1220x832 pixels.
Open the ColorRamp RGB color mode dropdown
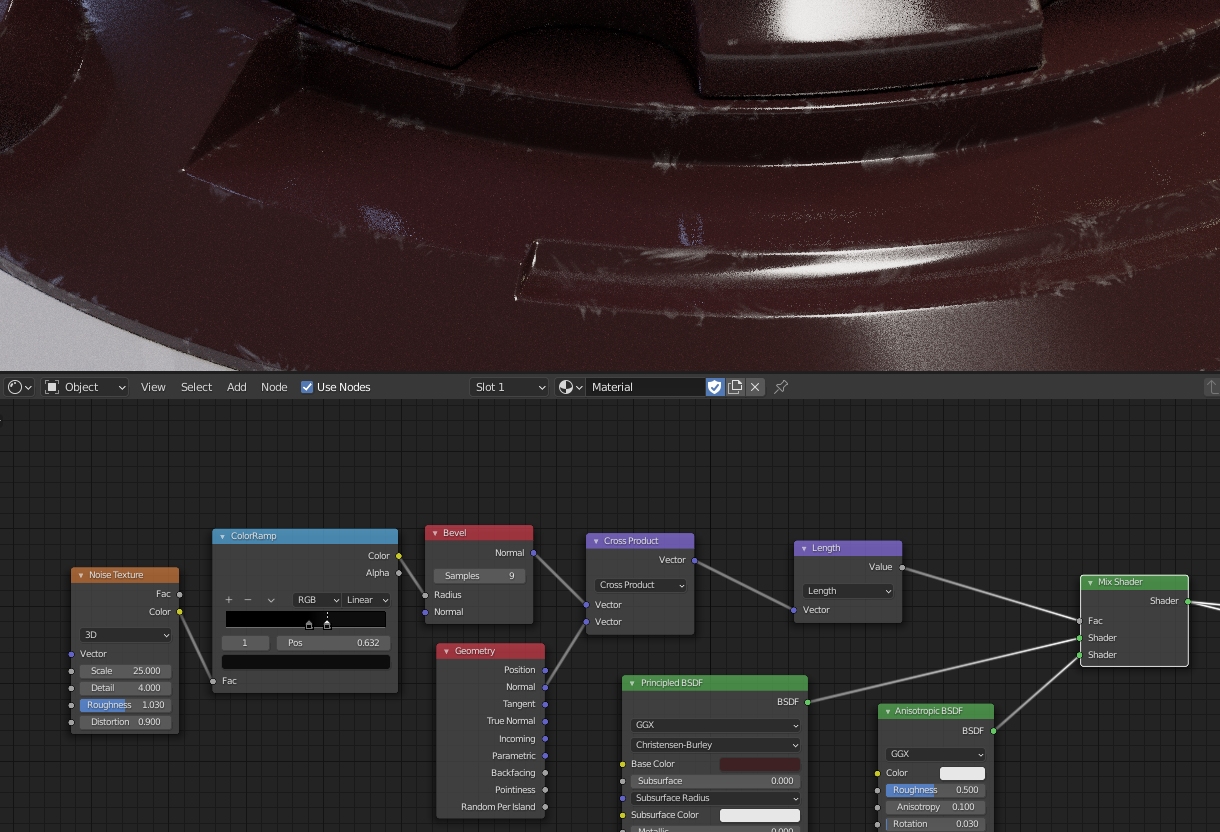(318, 600)
